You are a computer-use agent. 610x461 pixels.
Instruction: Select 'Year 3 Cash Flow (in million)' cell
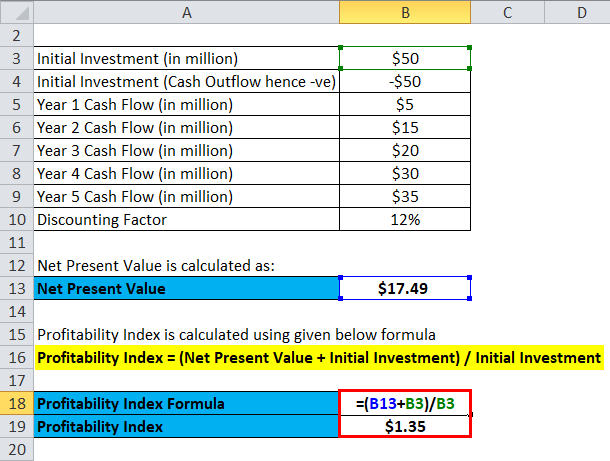tap(186, 150)
